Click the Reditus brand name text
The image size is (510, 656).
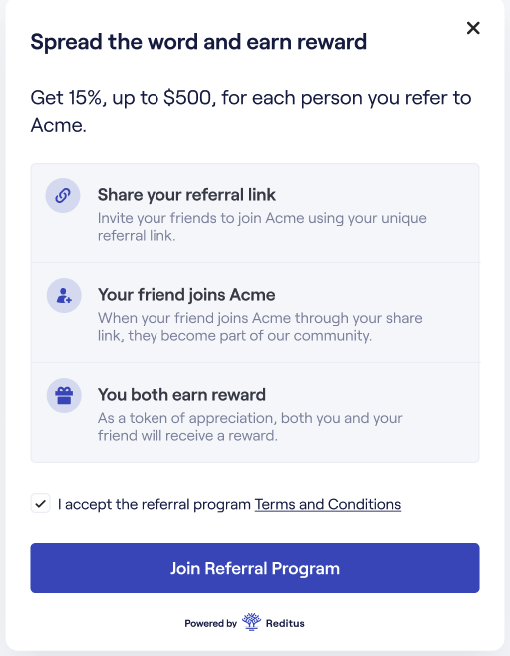pos(285,623)
